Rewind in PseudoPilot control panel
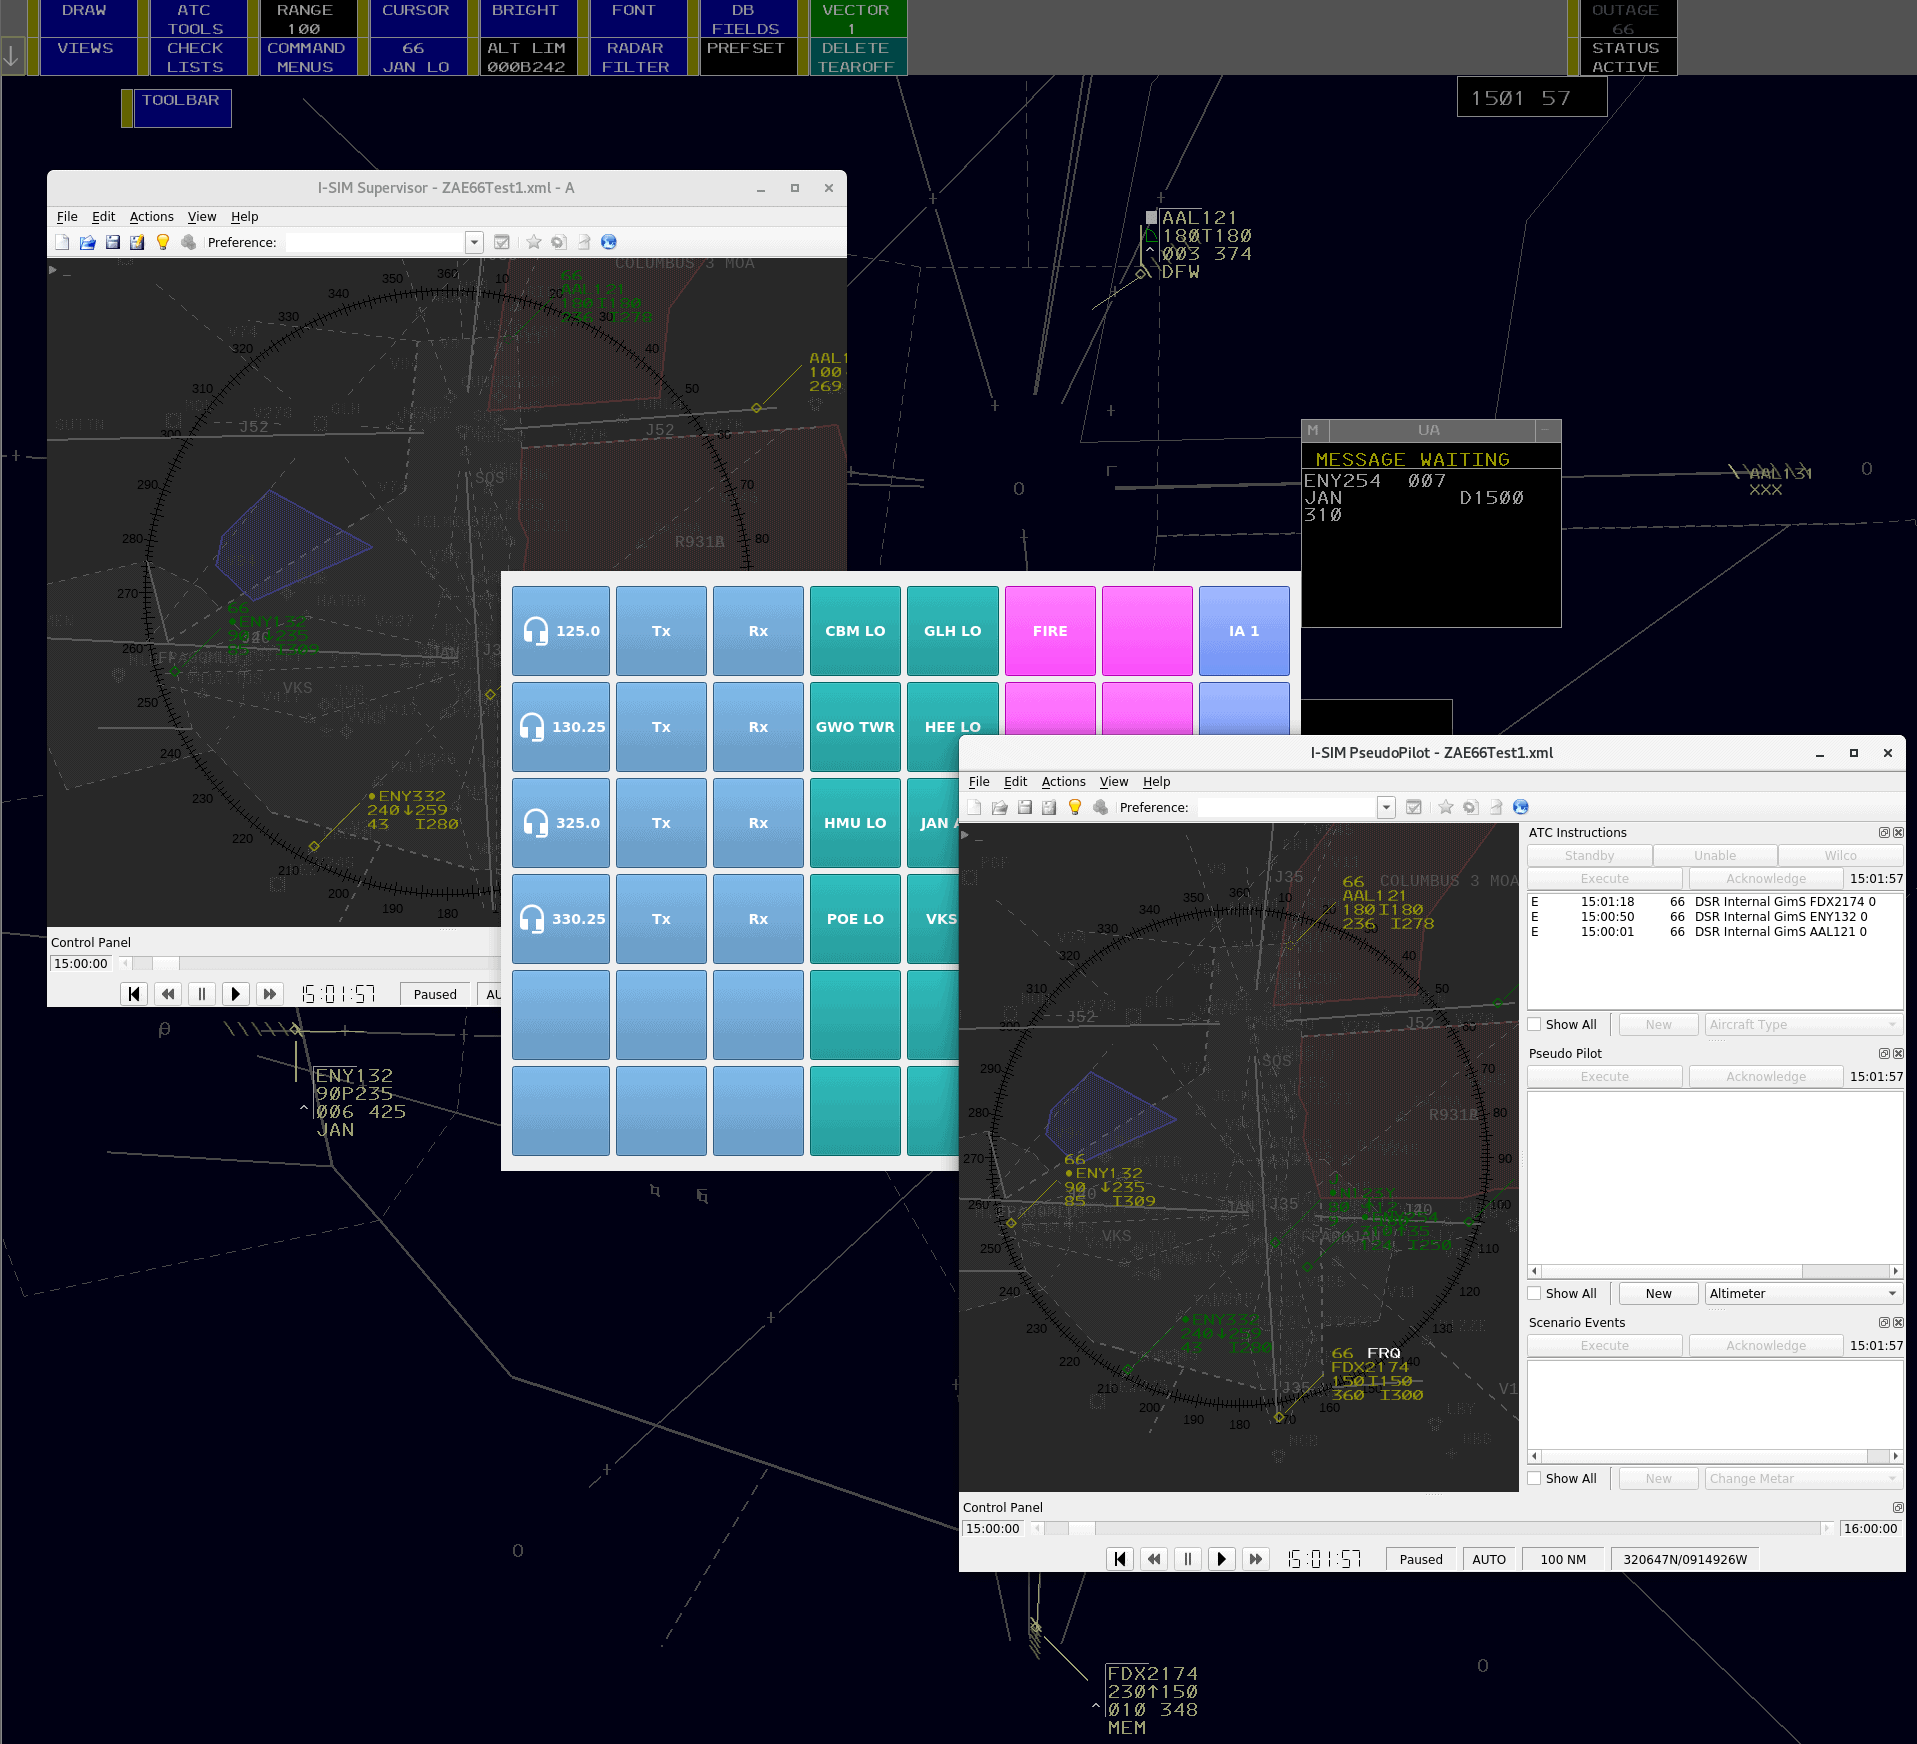1917x1744 pixels. coord(1154,1559)
